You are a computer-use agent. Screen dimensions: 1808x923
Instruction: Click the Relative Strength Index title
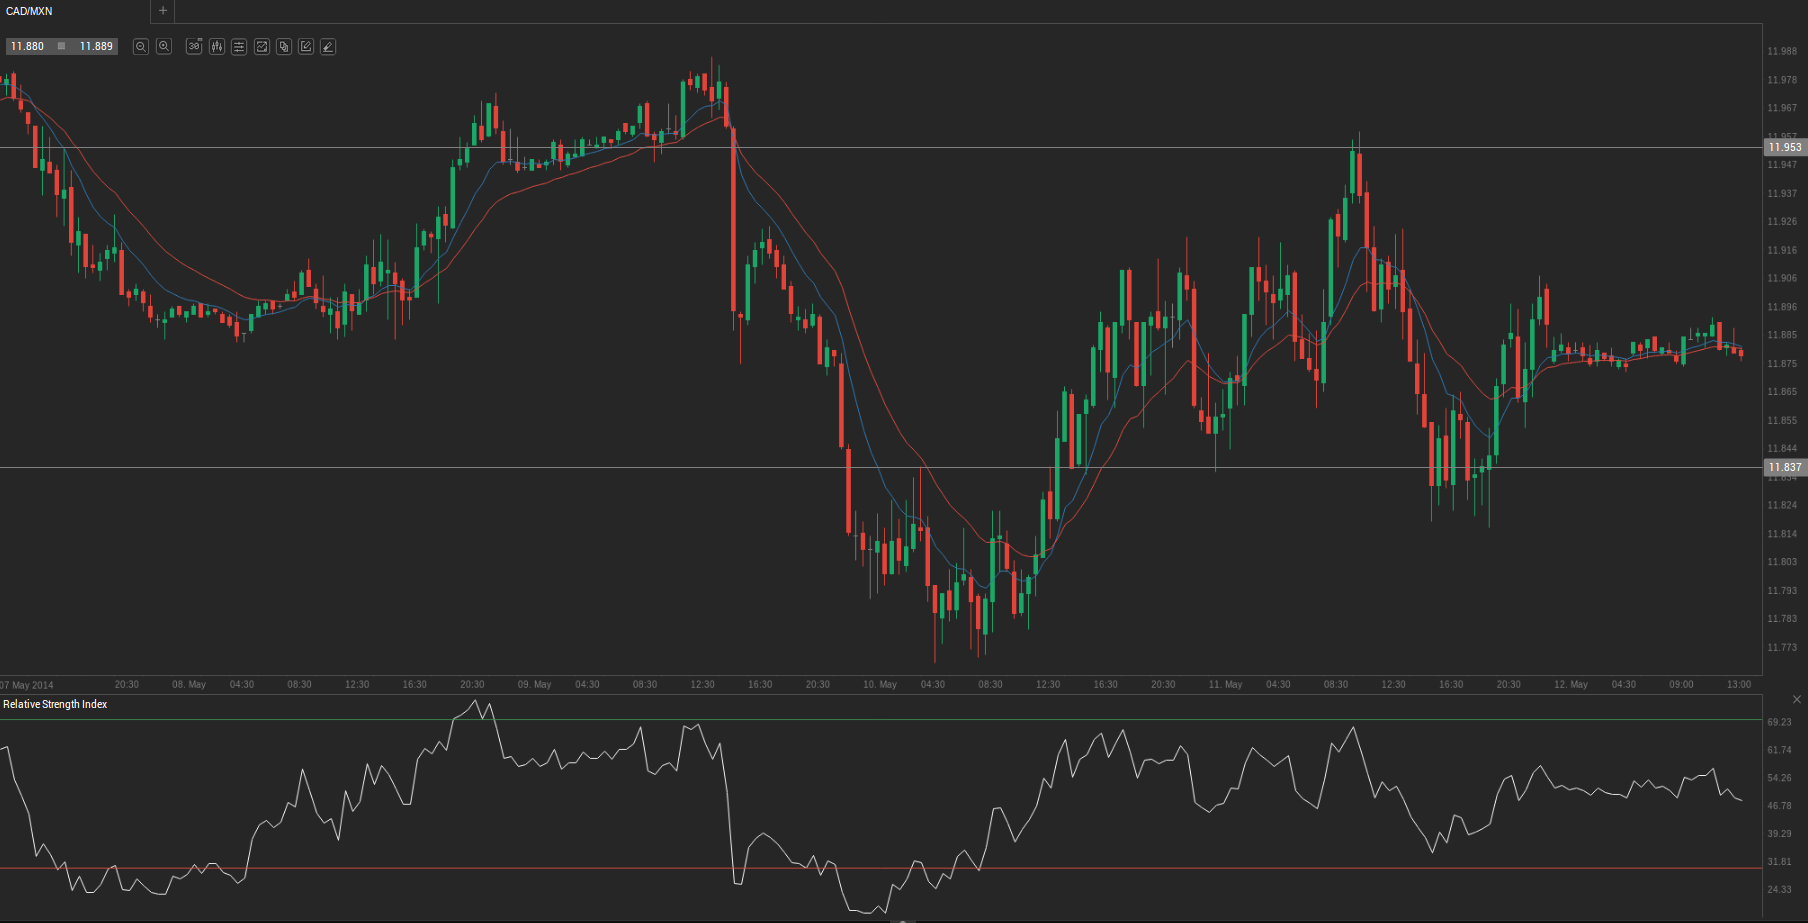tap(55, 705)
